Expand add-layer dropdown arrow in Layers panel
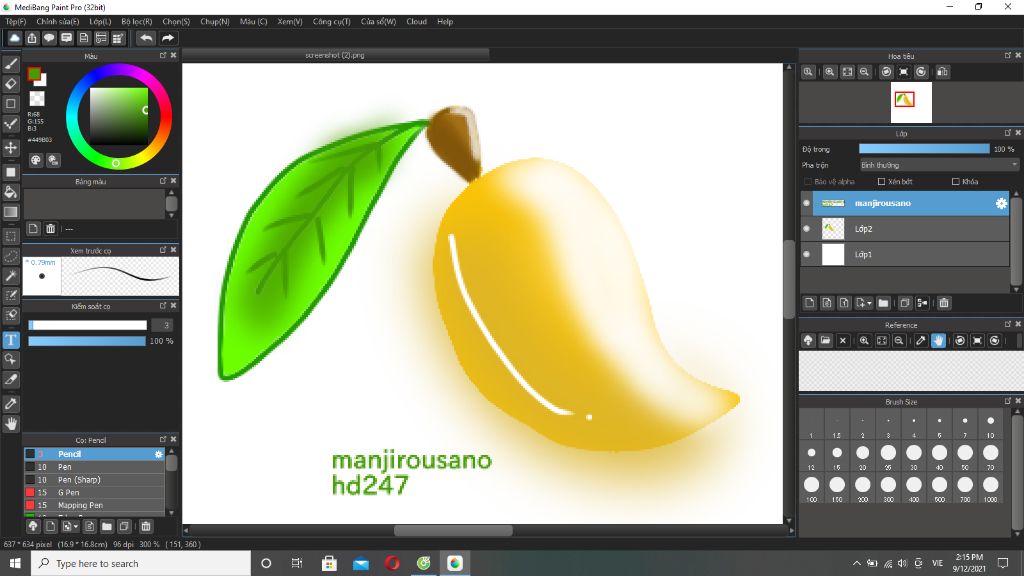The image size is (1024, 576). [869, 304]
